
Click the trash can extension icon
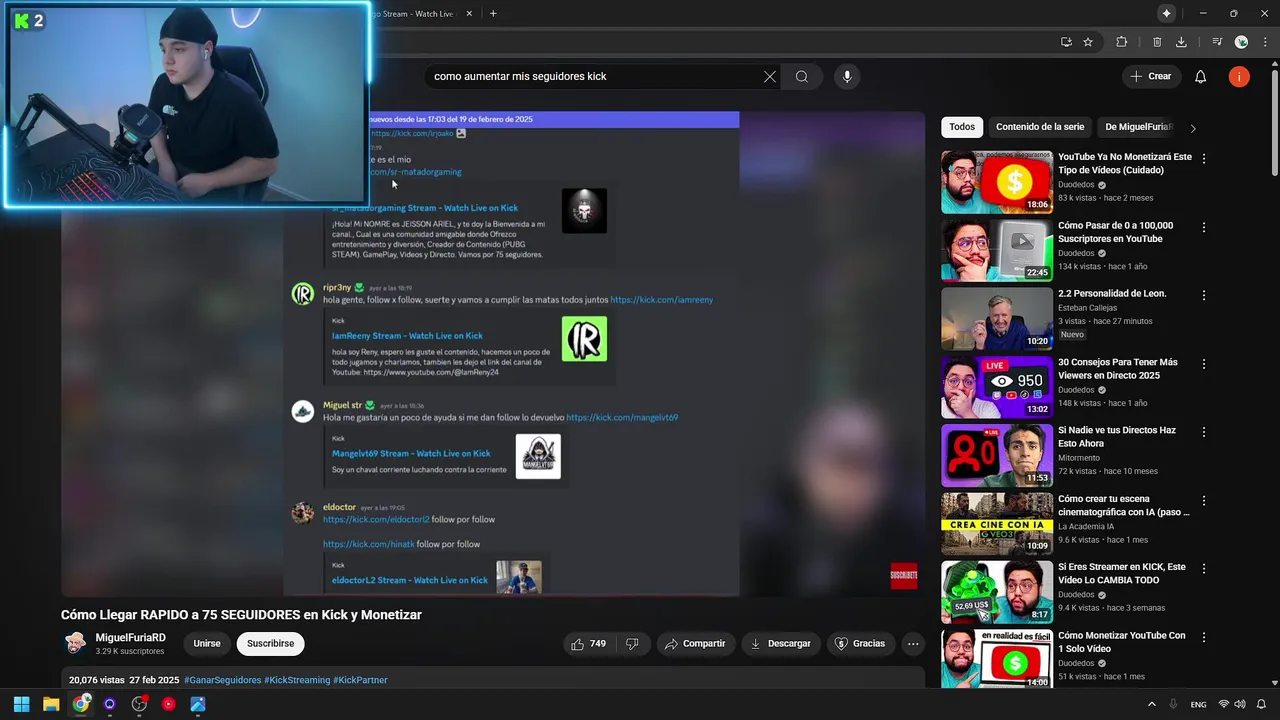(1157, 42)
